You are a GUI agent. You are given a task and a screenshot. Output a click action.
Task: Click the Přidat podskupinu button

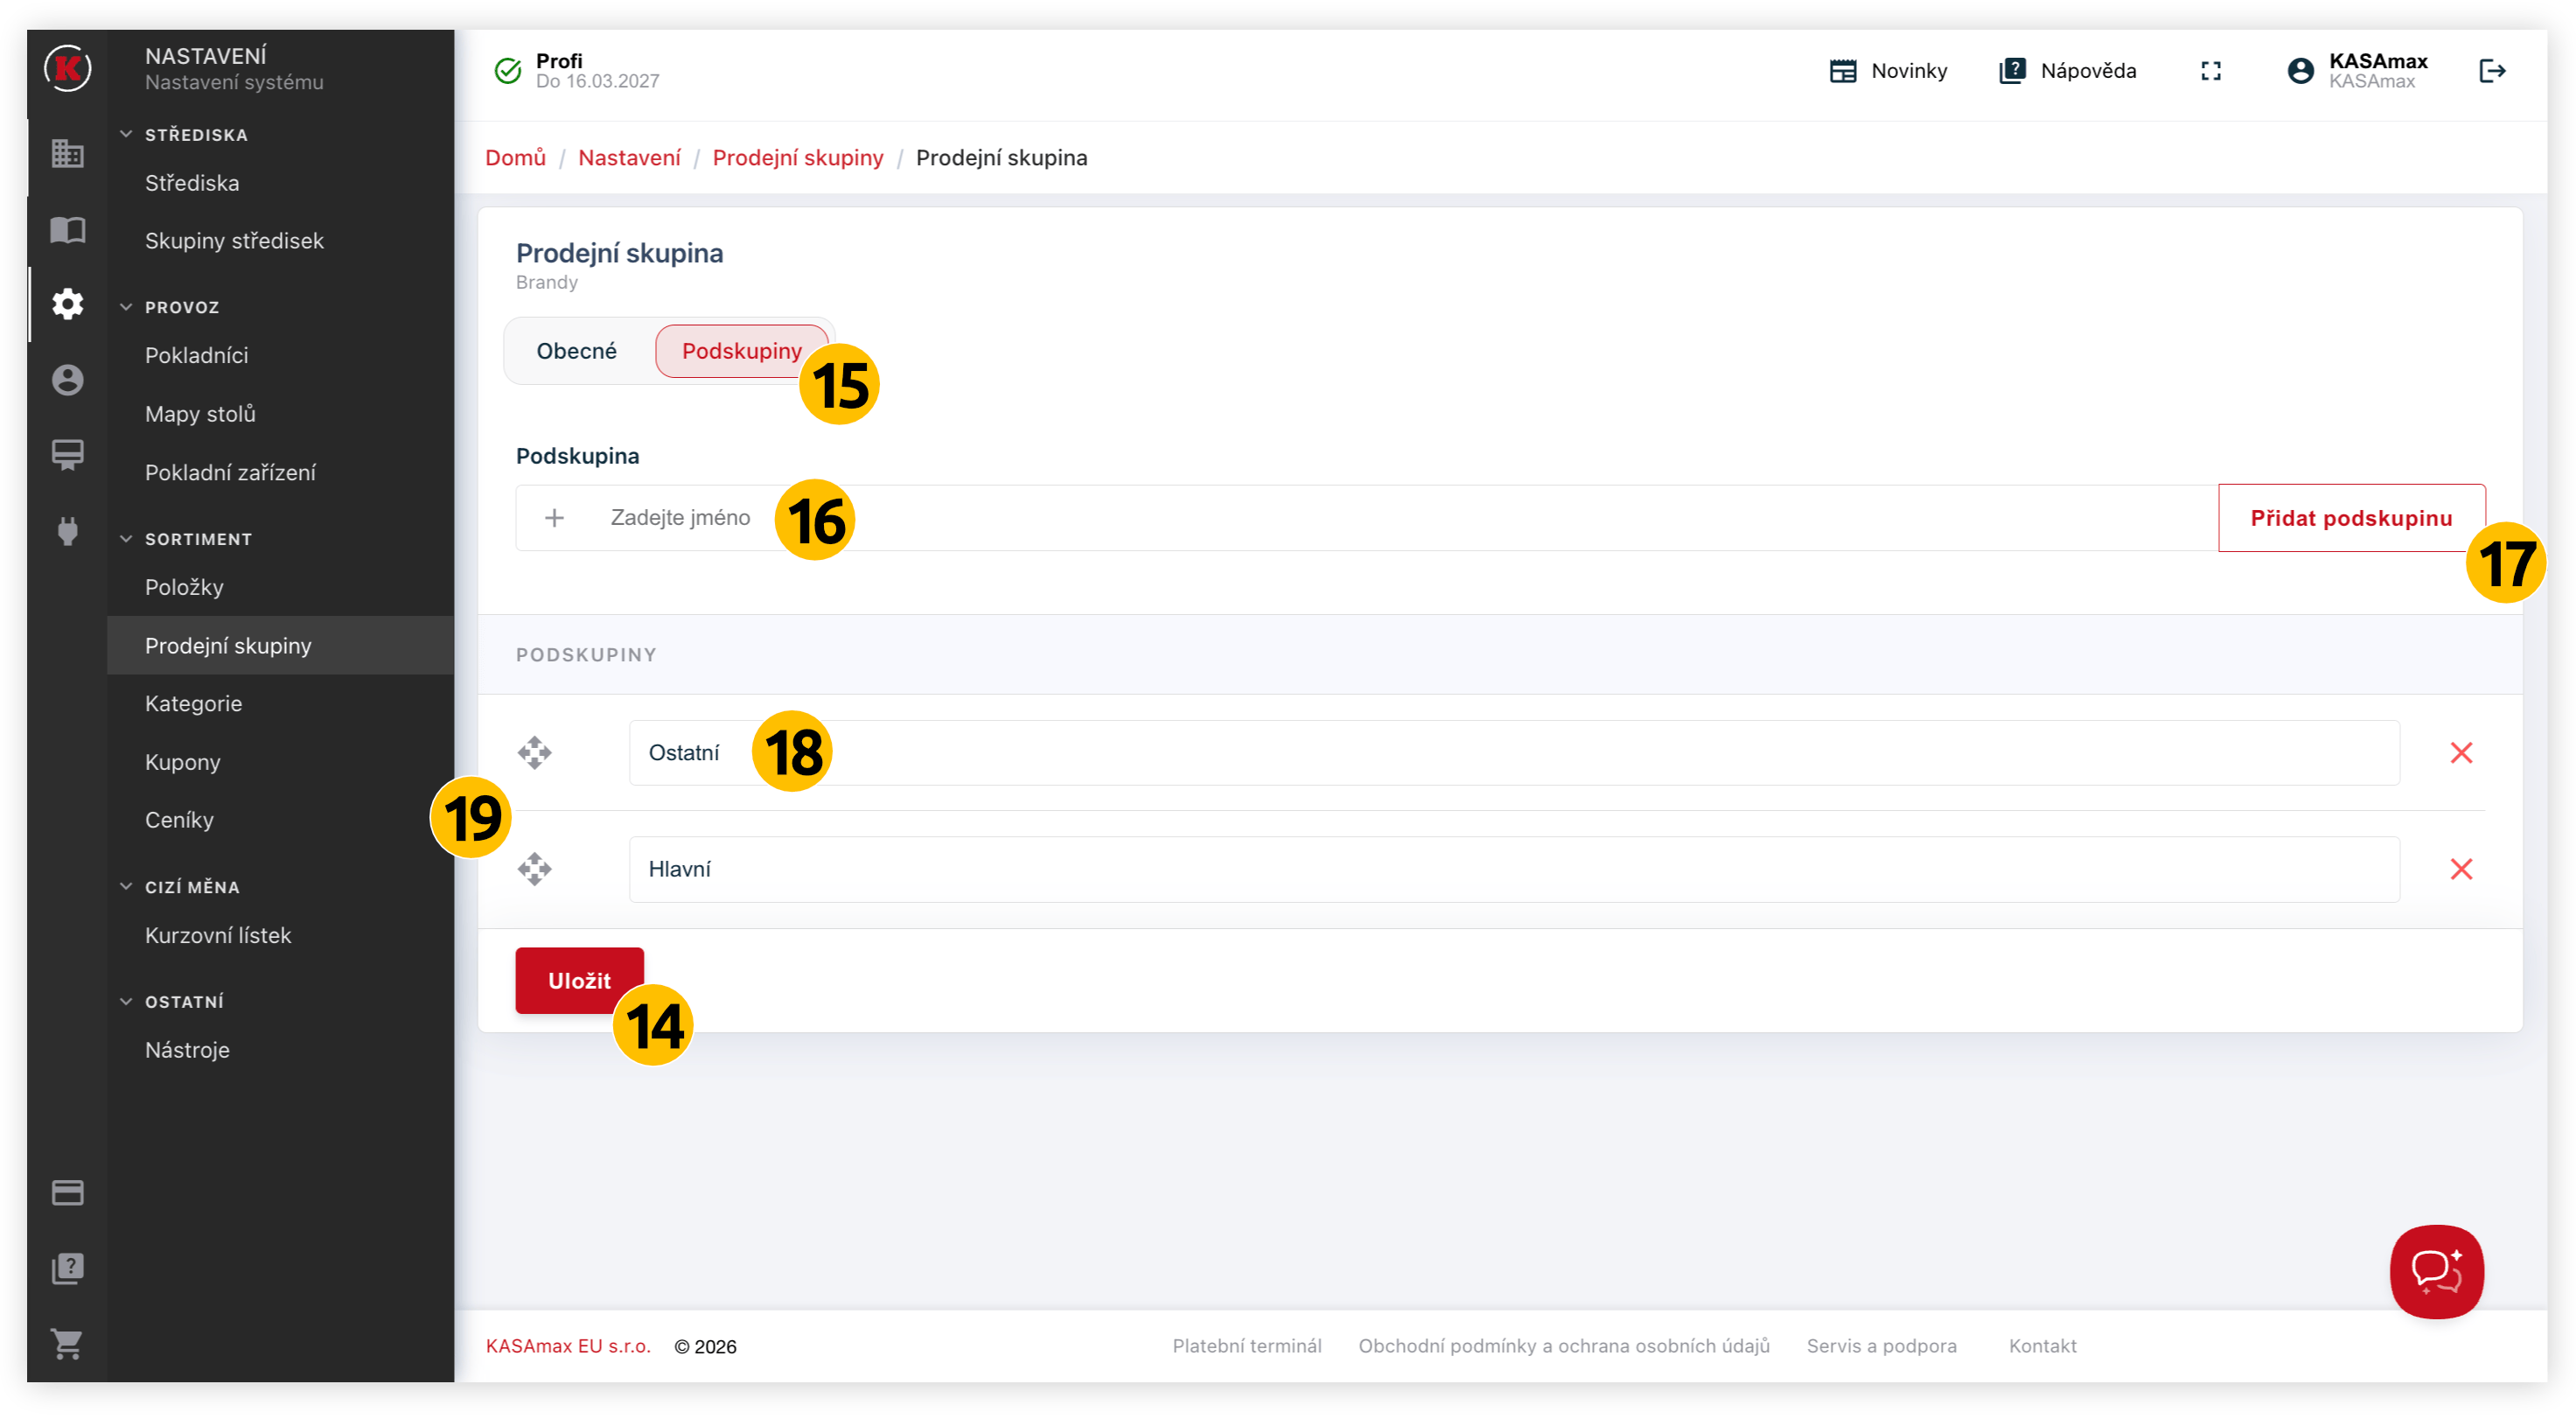[x=2350, y=518]
